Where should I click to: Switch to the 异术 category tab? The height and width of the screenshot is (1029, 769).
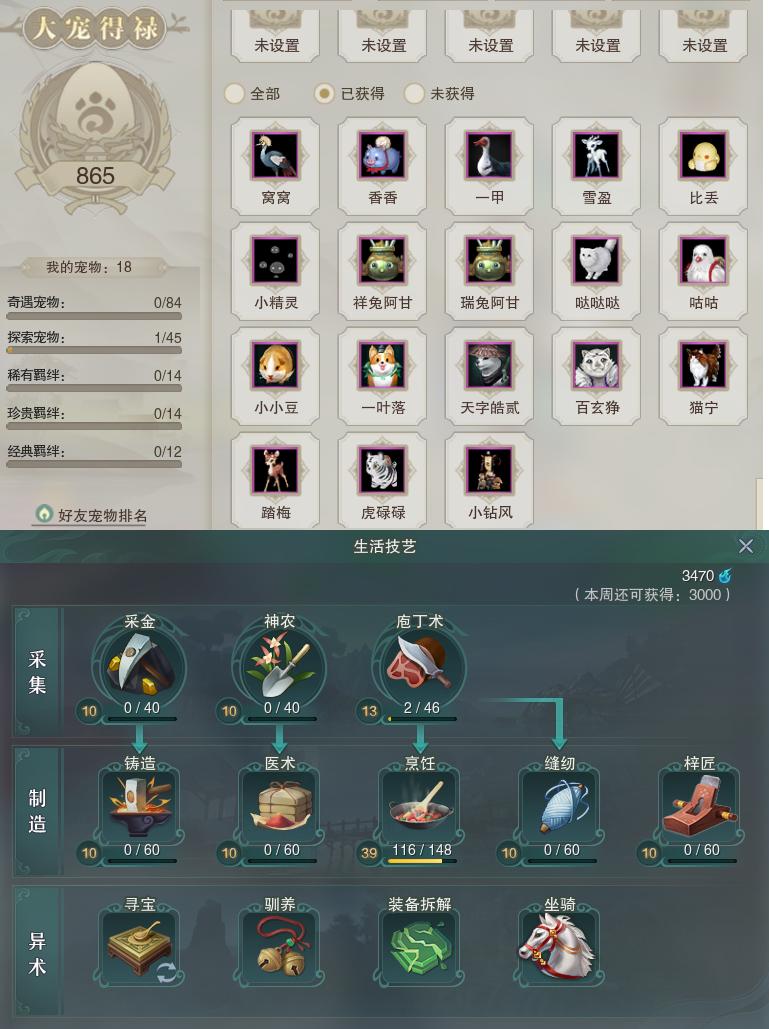point(37,953)
